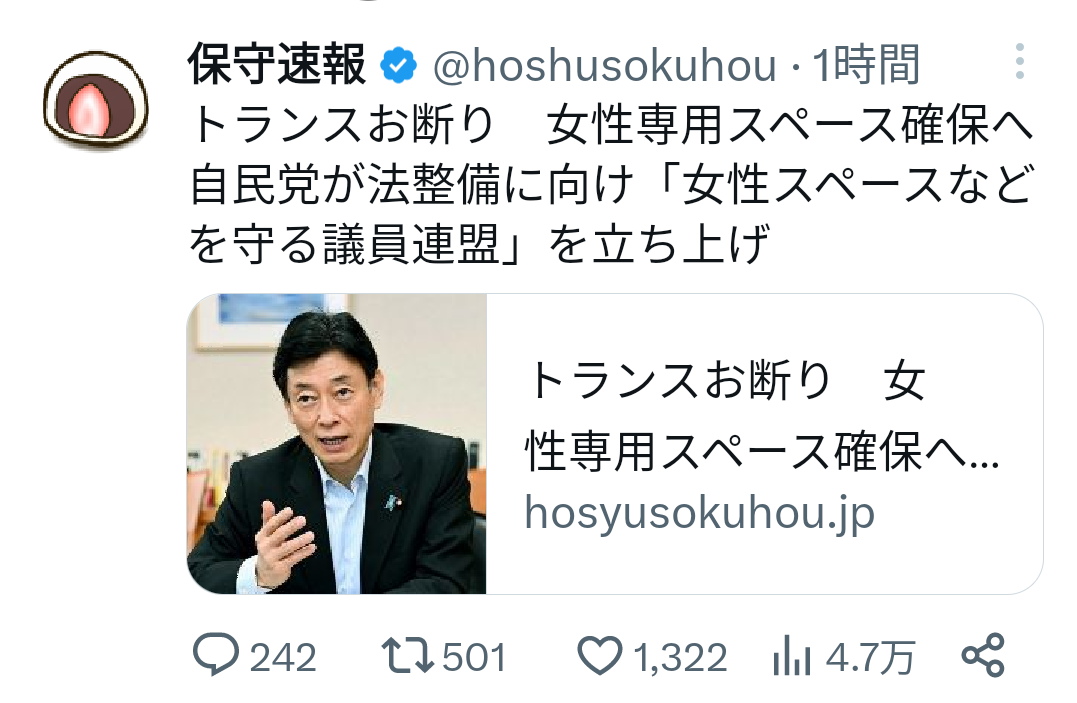This screenshot has height=703, width=1077.
Task: Click the hosyusokuhou.jp domain link
Action: tap(699, 513)
